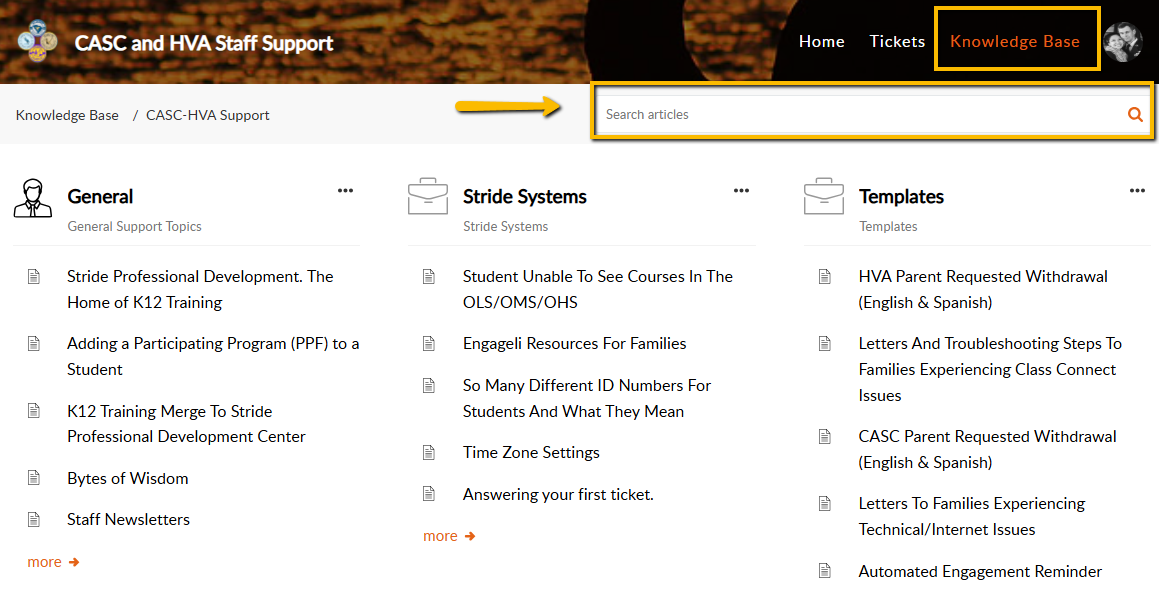Viewport: 1159px width, 595px height.
Task: Click document icon beside Stride Professional Development
Action: point(34,276)
